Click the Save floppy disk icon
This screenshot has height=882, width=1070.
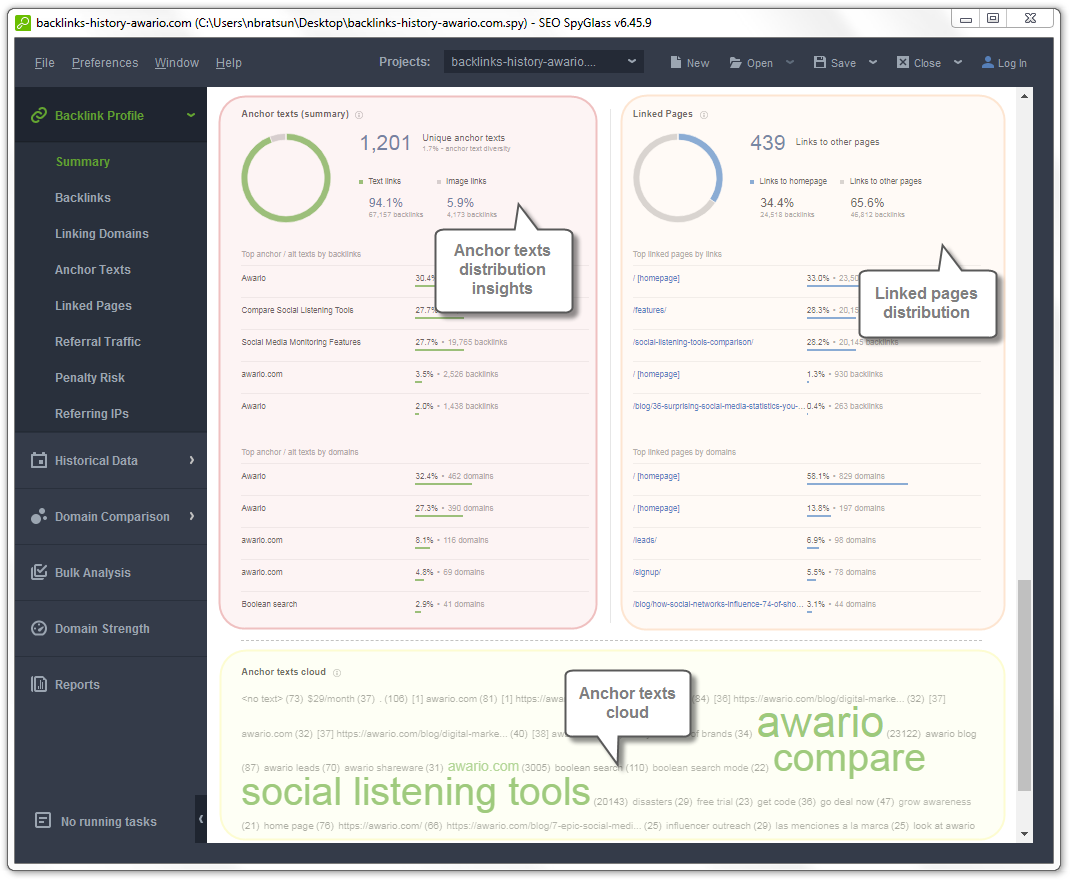coord(820,62)
